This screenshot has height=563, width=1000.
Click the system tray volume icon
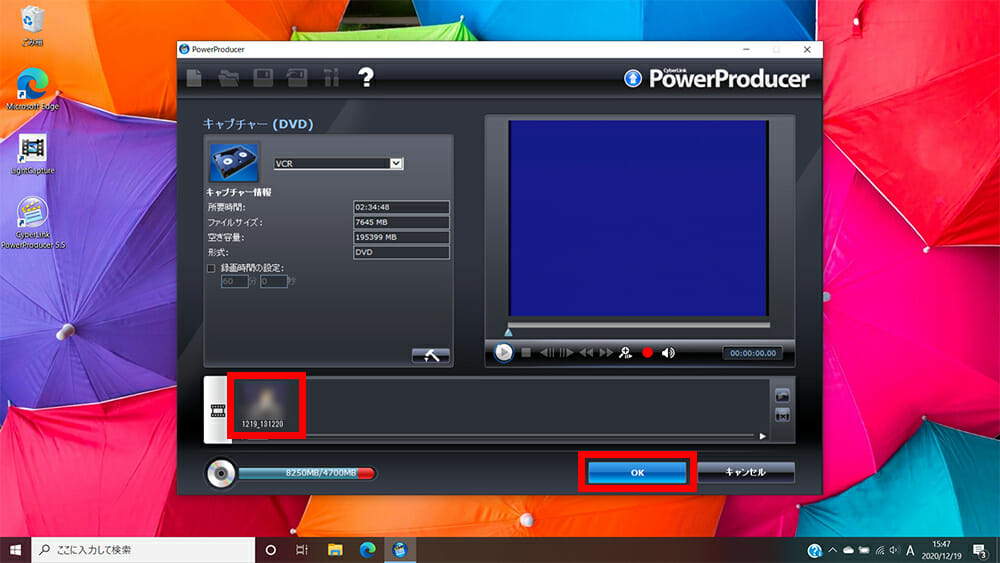[x=894, y=550]
